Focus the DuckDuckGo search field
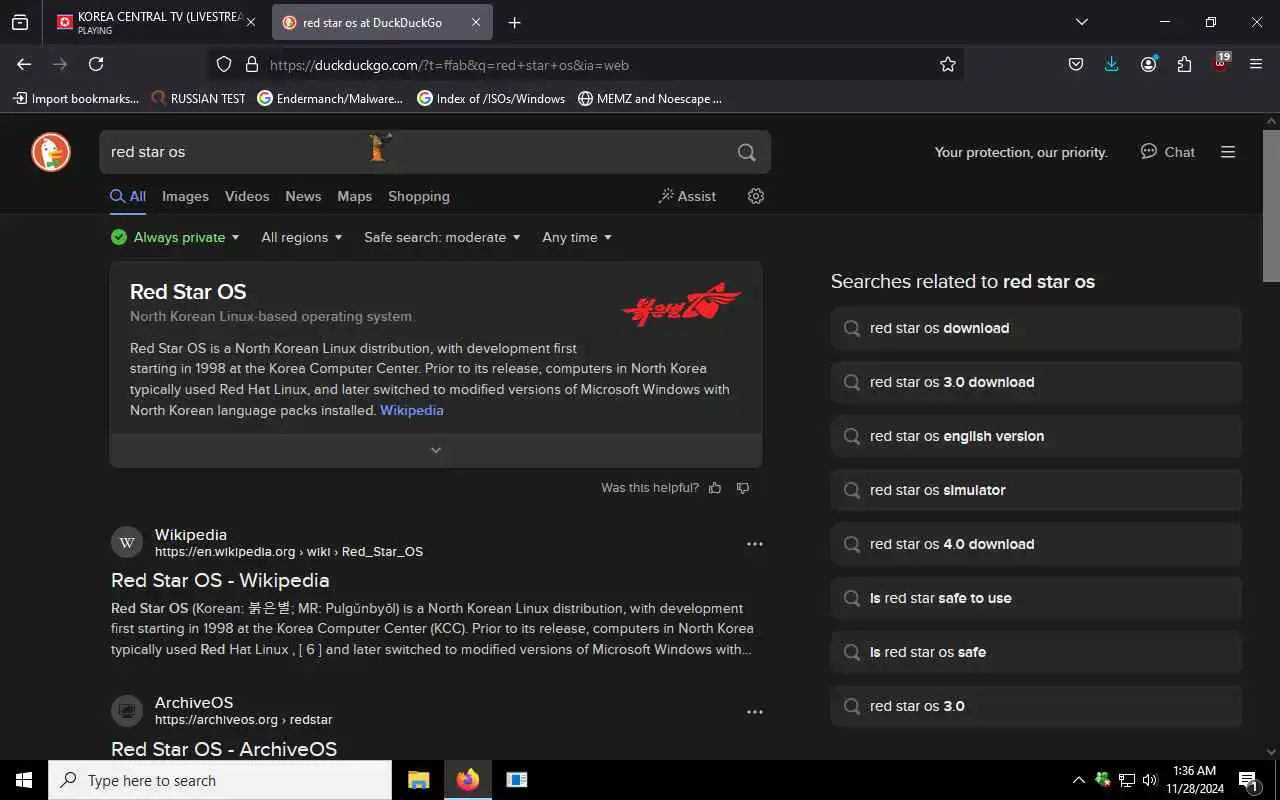1280x800 pixels. click(415, 152)
